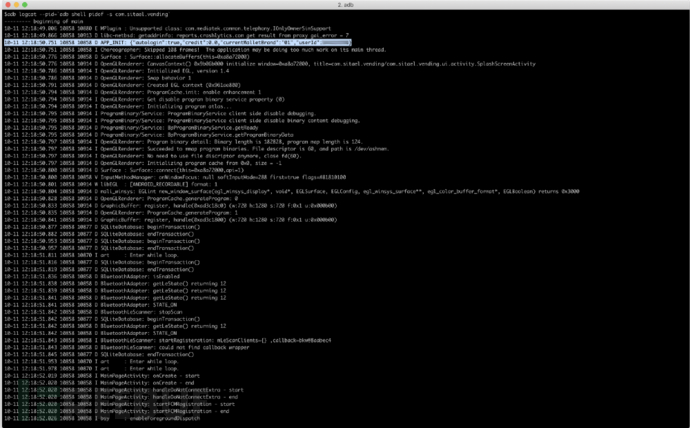The height and width of the screenshot is (428, 690).
Task: Minimize the adb terminal window
Action: point(16,4)
